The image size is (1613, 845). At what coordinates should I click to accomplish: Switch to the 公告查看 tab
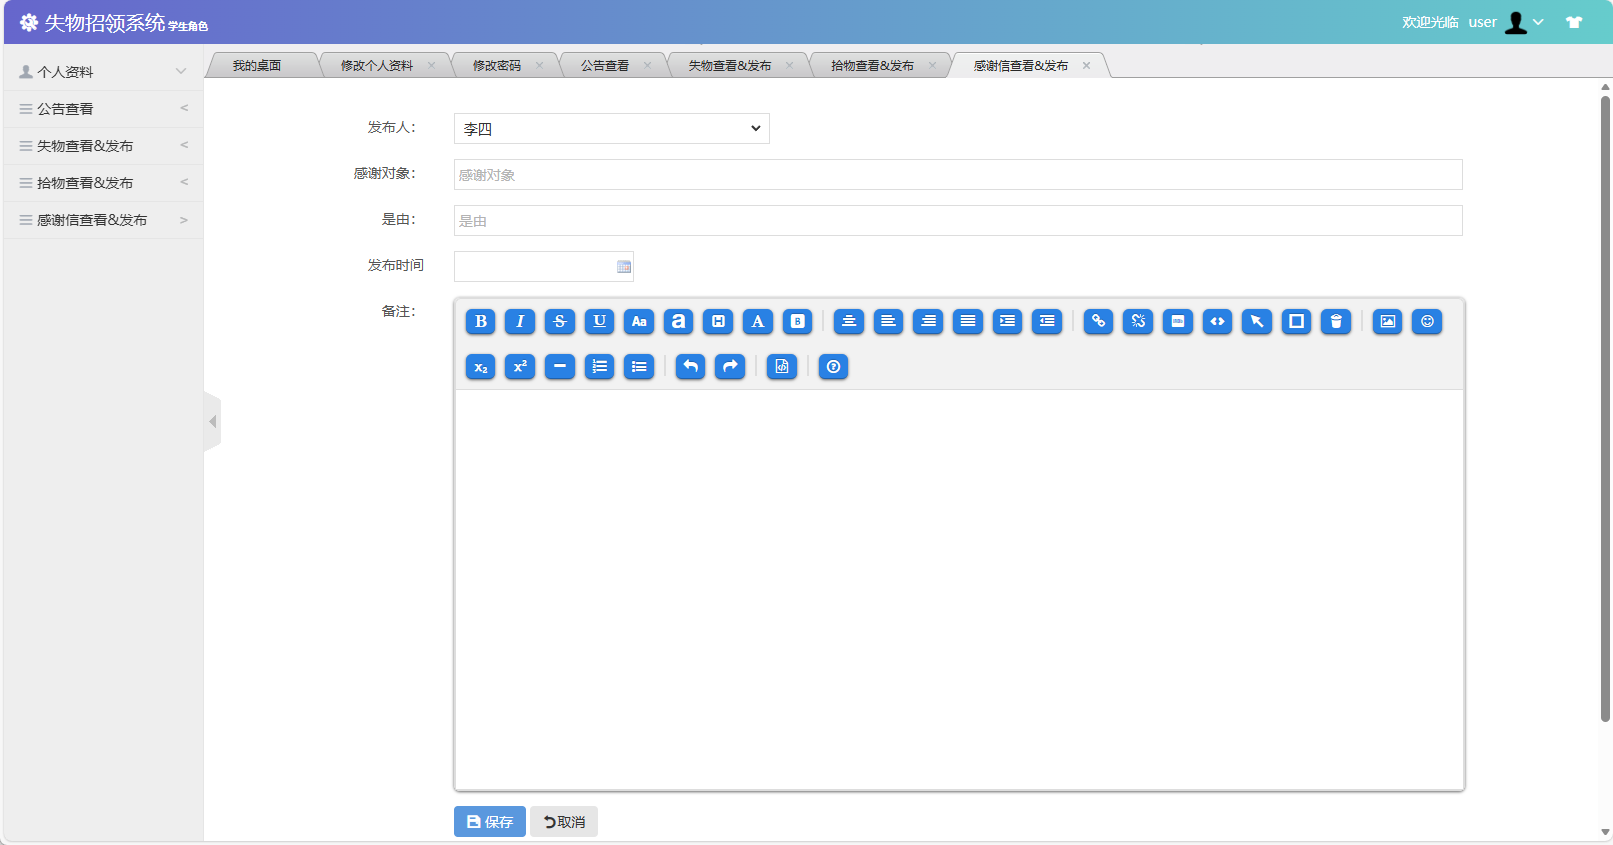click(x=605, y=66)
